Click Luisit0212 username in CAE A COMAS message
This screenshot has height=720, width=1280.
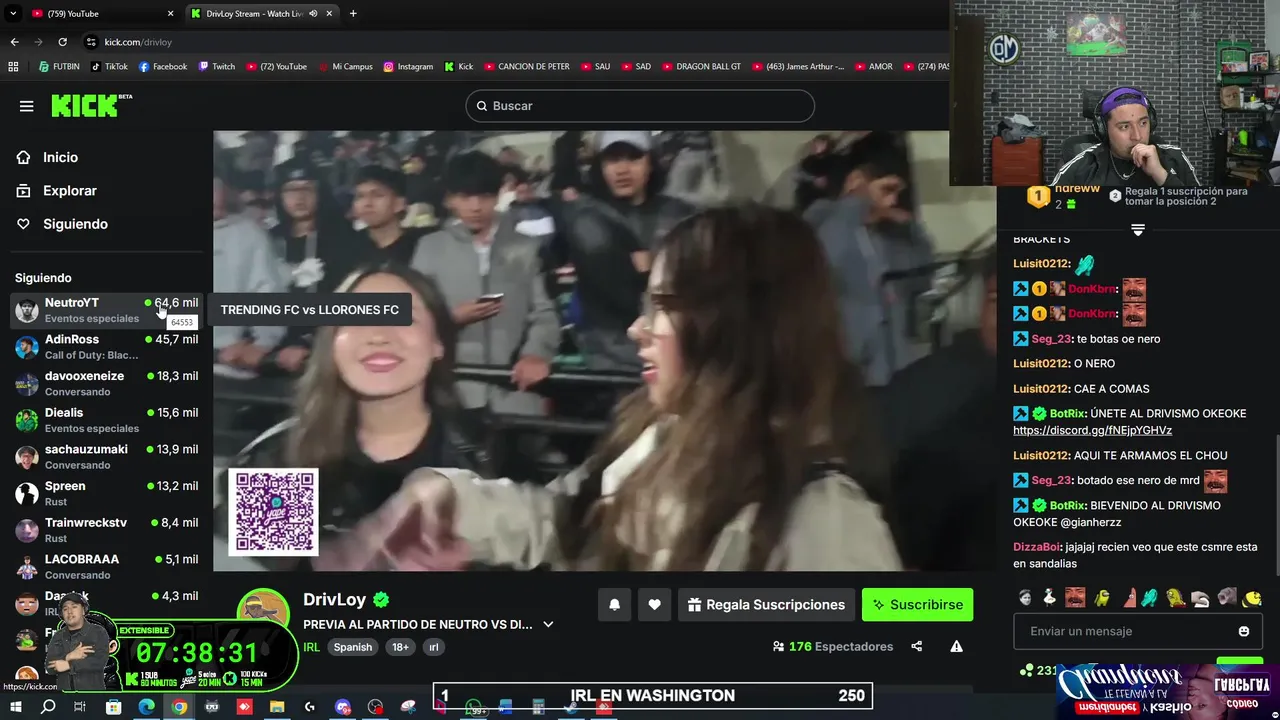(x=1041, y=389)
